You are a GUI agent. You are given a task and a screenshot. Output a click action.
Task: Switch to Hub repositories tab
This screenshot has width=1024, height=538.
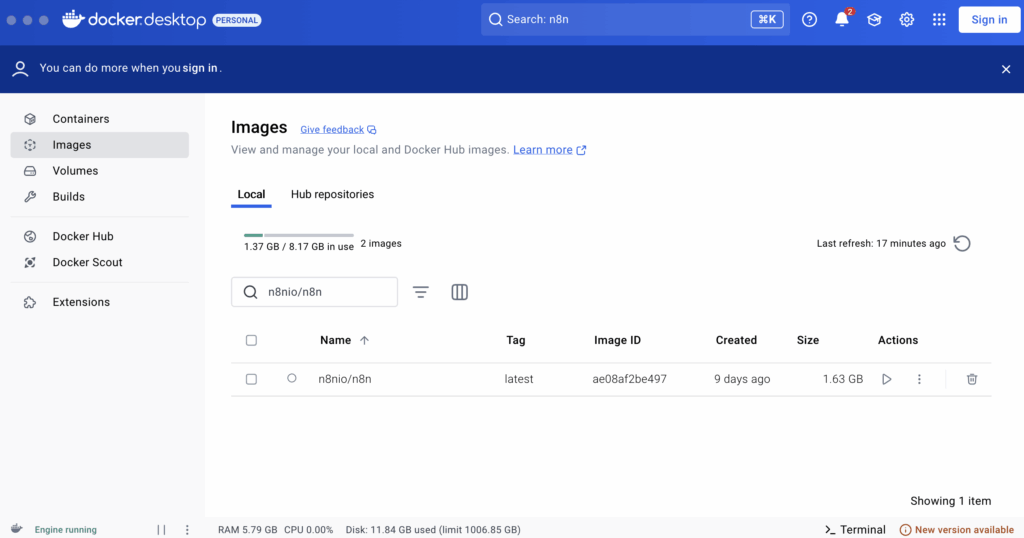click(332, 195)
